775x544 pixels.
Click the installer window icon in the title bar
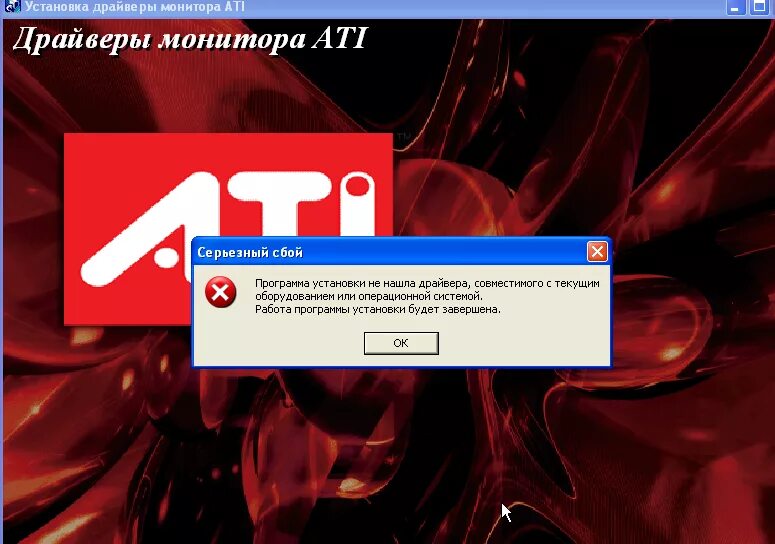[x=12, y=6]
